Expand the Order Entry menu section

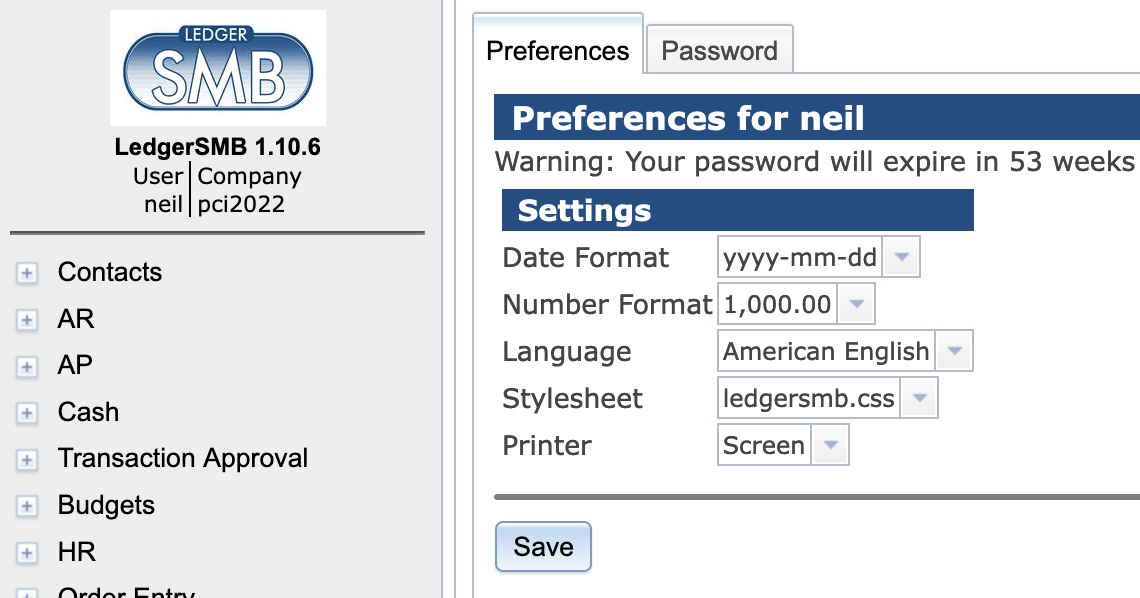[26, 592]
